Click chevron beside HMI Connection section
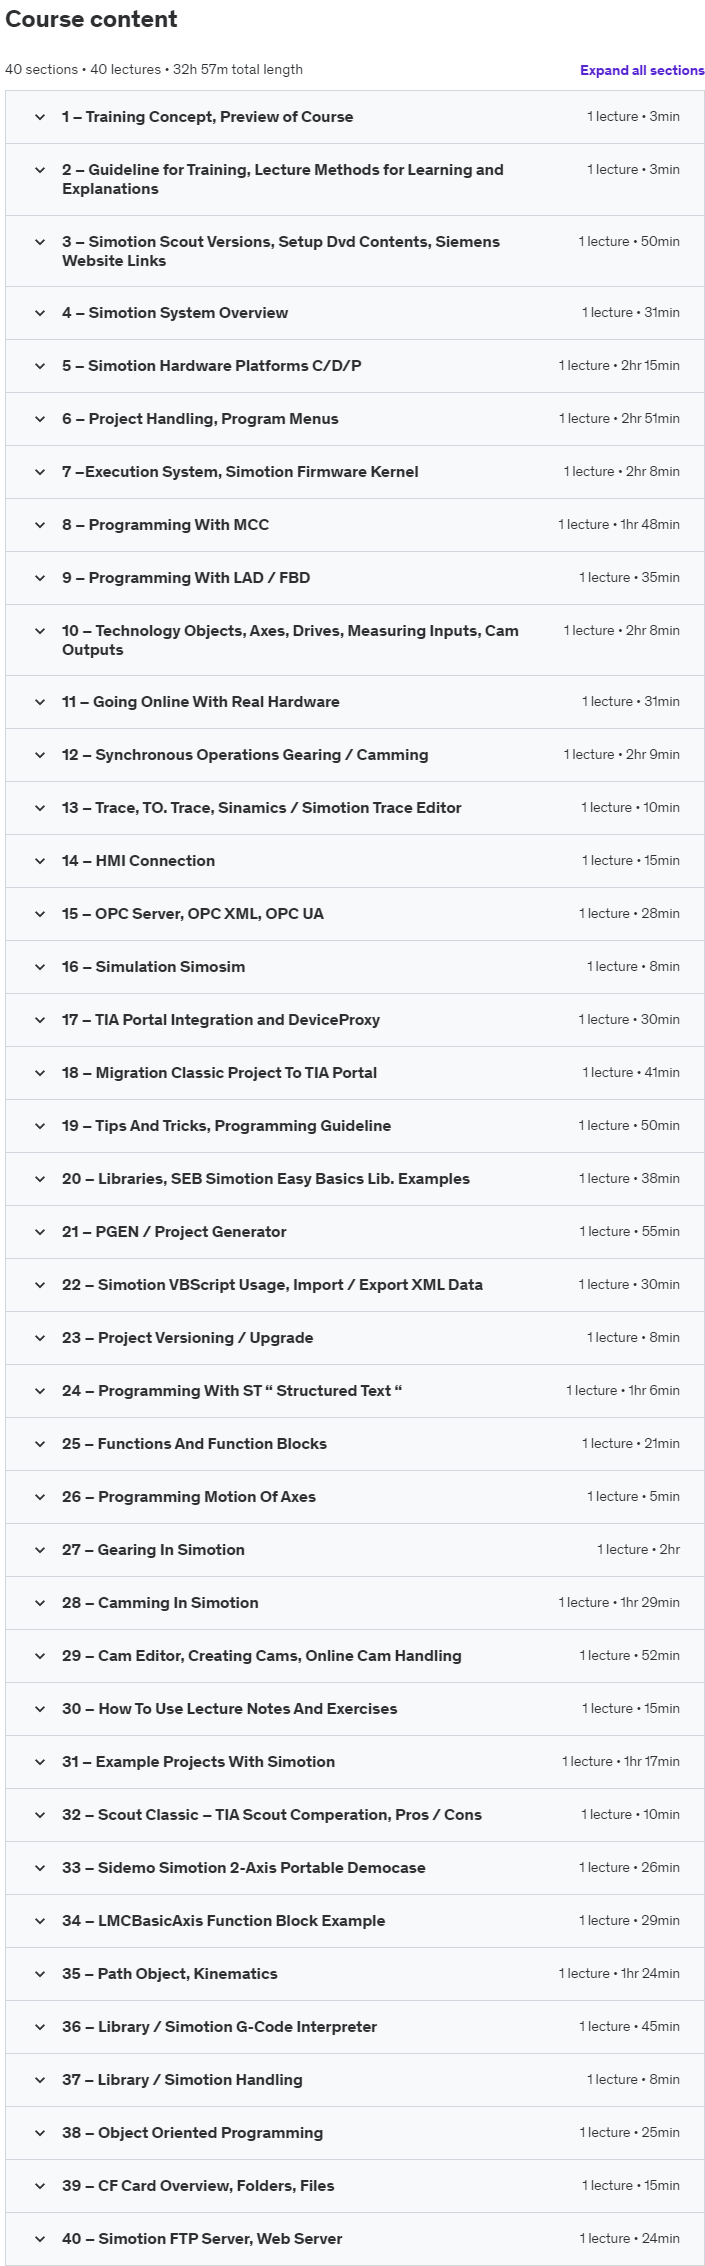This screenshot has width=705, height=2266. [x=40, y=861]
